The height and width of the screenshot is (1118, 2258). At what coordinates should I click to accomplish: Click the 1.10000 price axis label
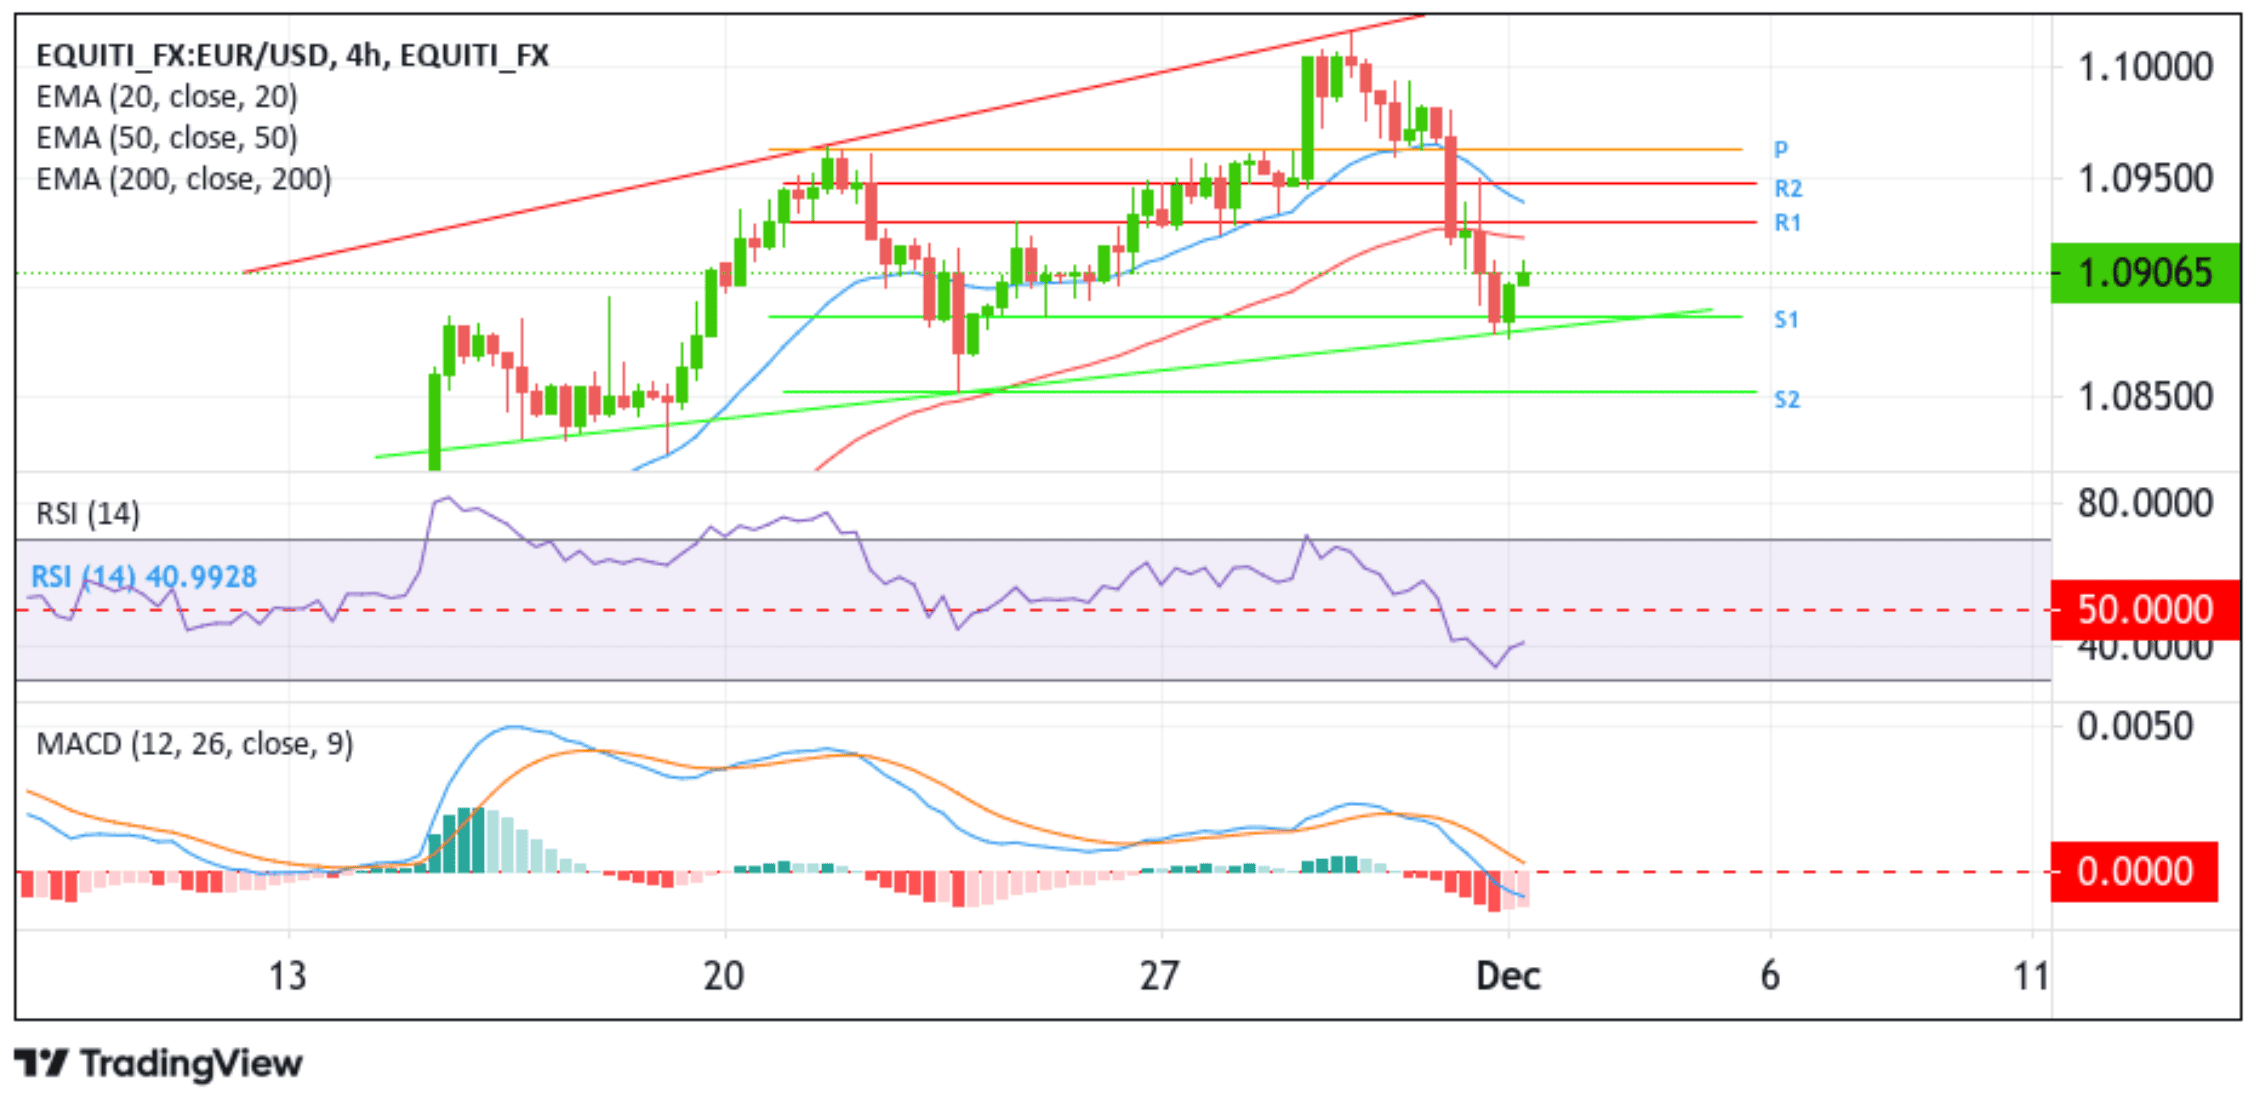pyautogui.click(x=2146, y=68)
